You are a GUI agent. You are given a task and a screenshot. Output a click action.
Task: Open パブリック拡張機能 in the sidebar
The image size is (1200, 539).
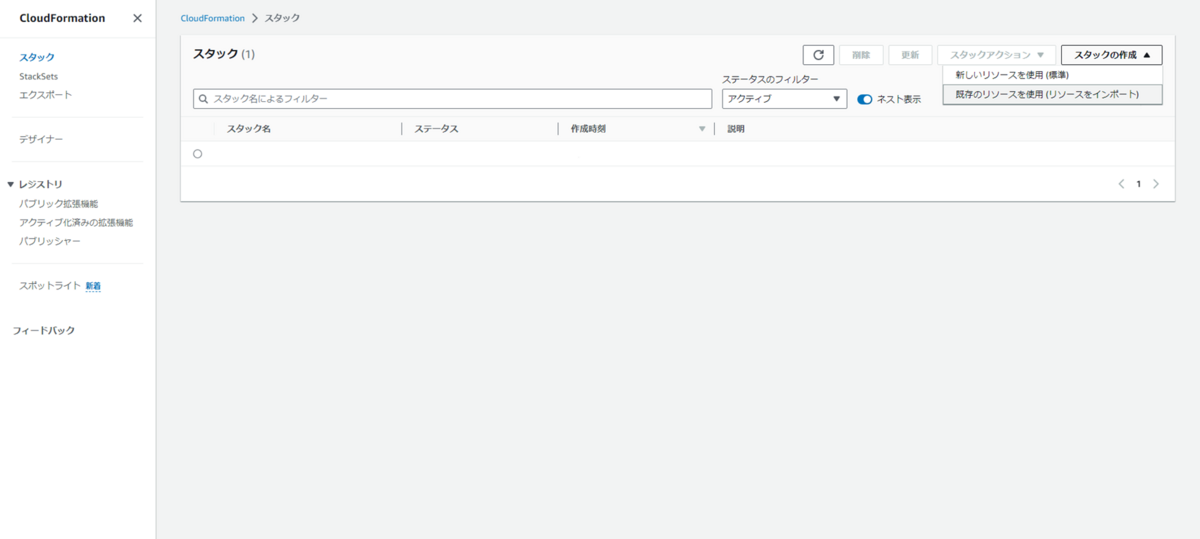[x=59, y=203]
